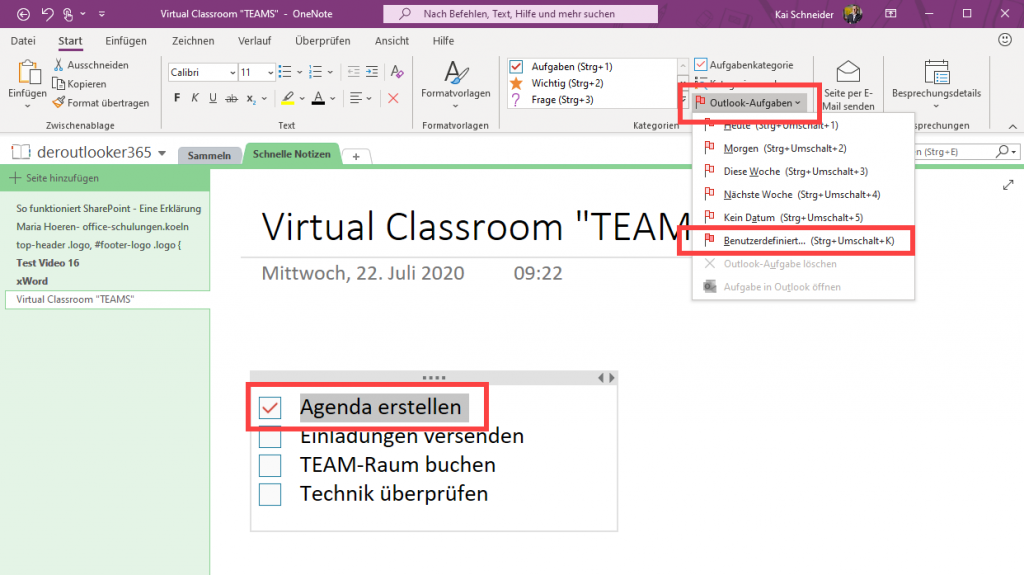Image resolution: width=1024 pixels, height=575 pixels.
Task: Choose Diese Woche task flag
Action: (803, 171)
